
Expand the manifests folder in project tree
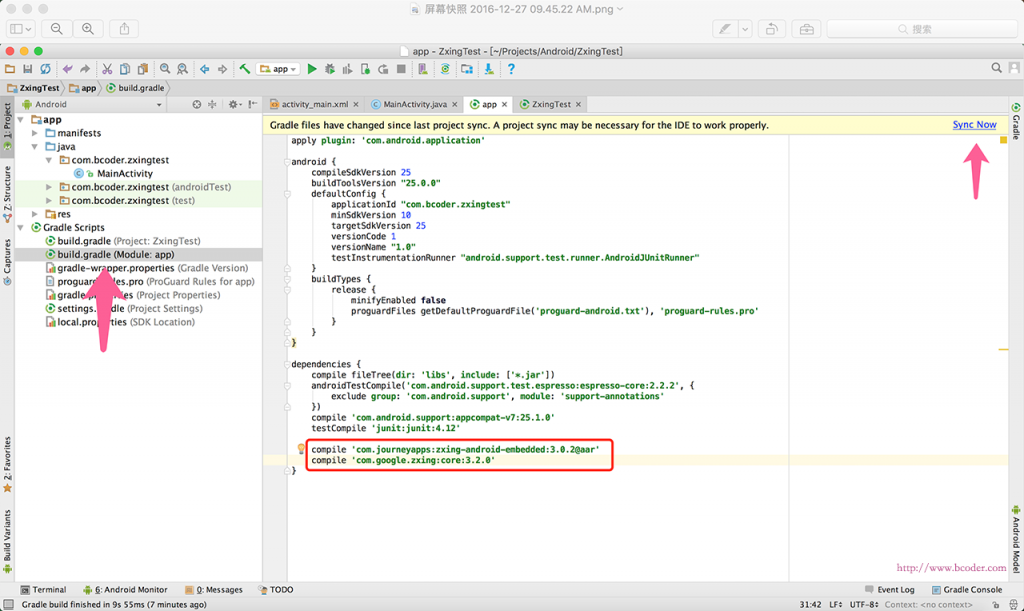coord(36,133)
